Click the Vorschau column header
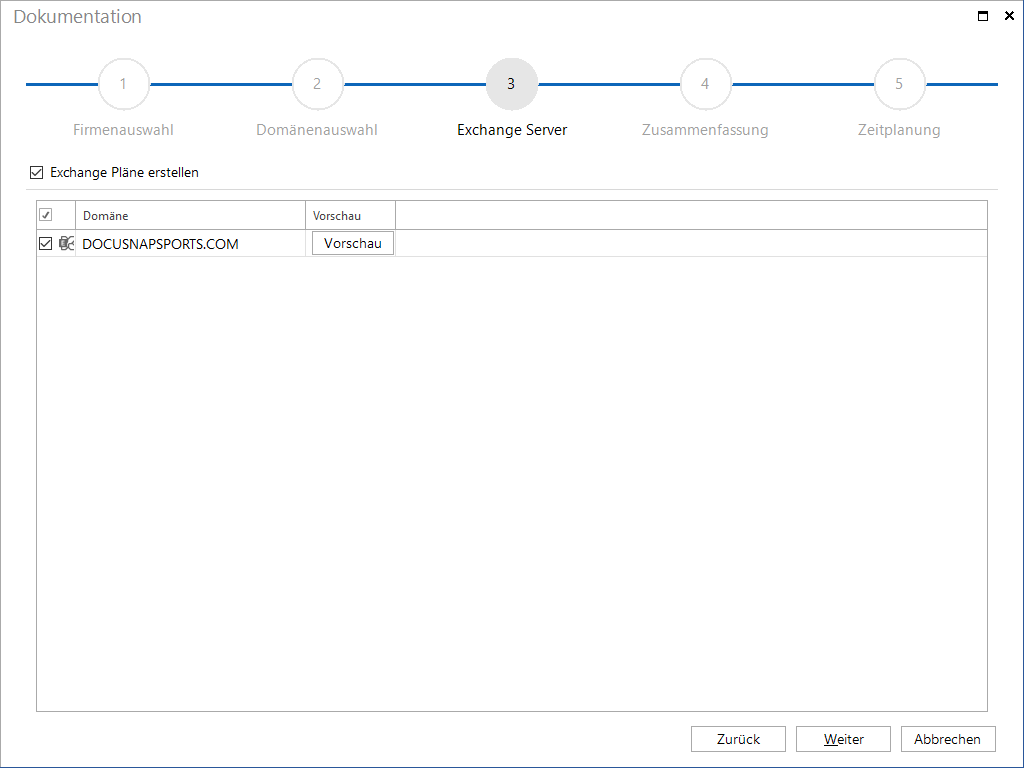Image resolution: width=1024 pixels, height=768 pixels. click(351, 216)
